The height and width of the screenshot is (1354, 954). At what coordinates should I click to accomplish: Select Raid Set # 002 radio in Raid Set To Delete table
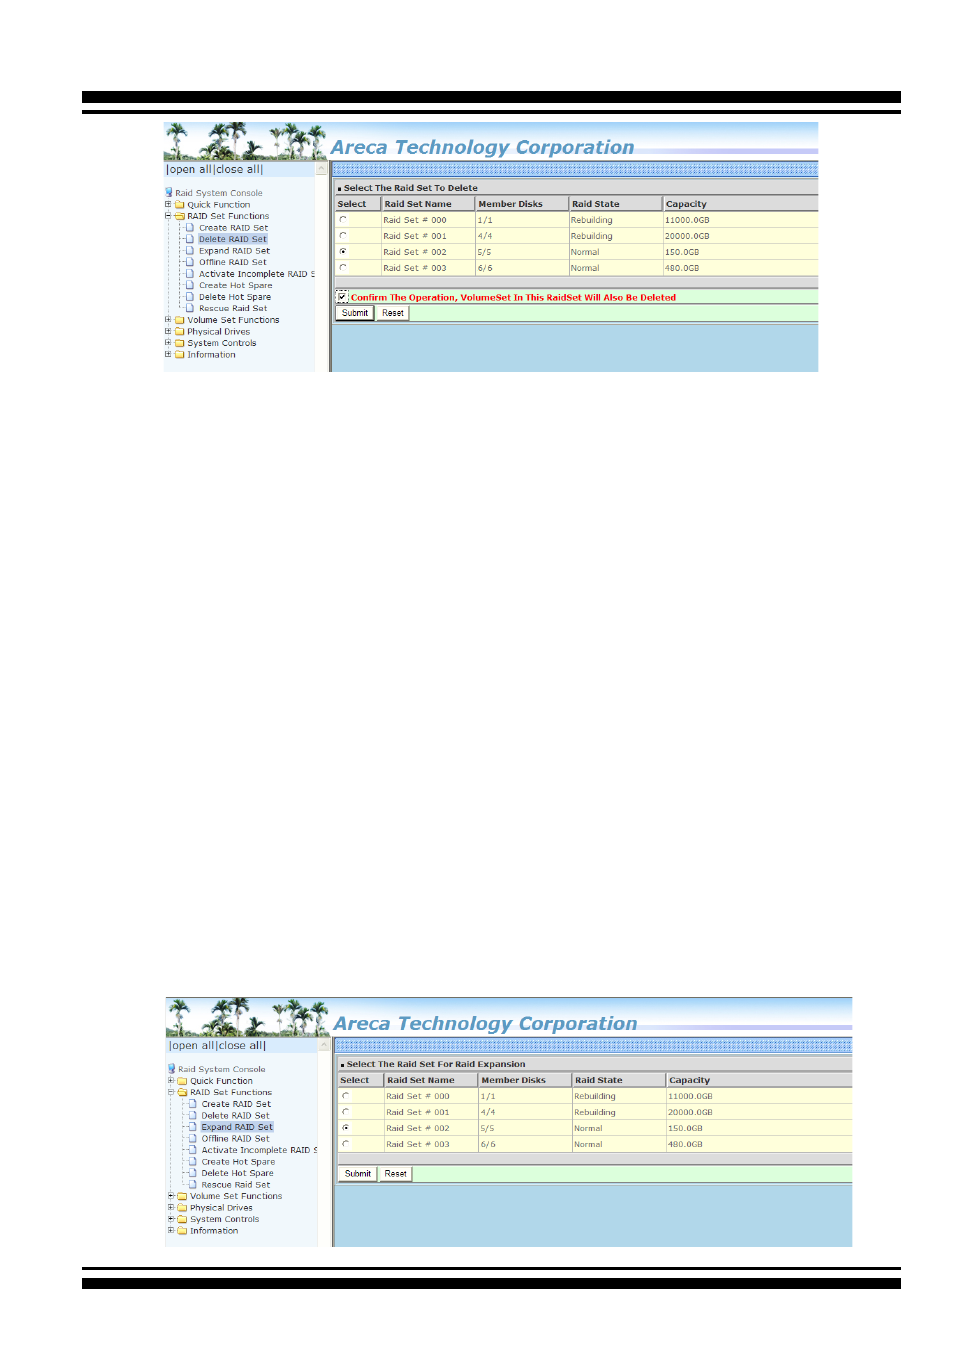tap(343, 252)
